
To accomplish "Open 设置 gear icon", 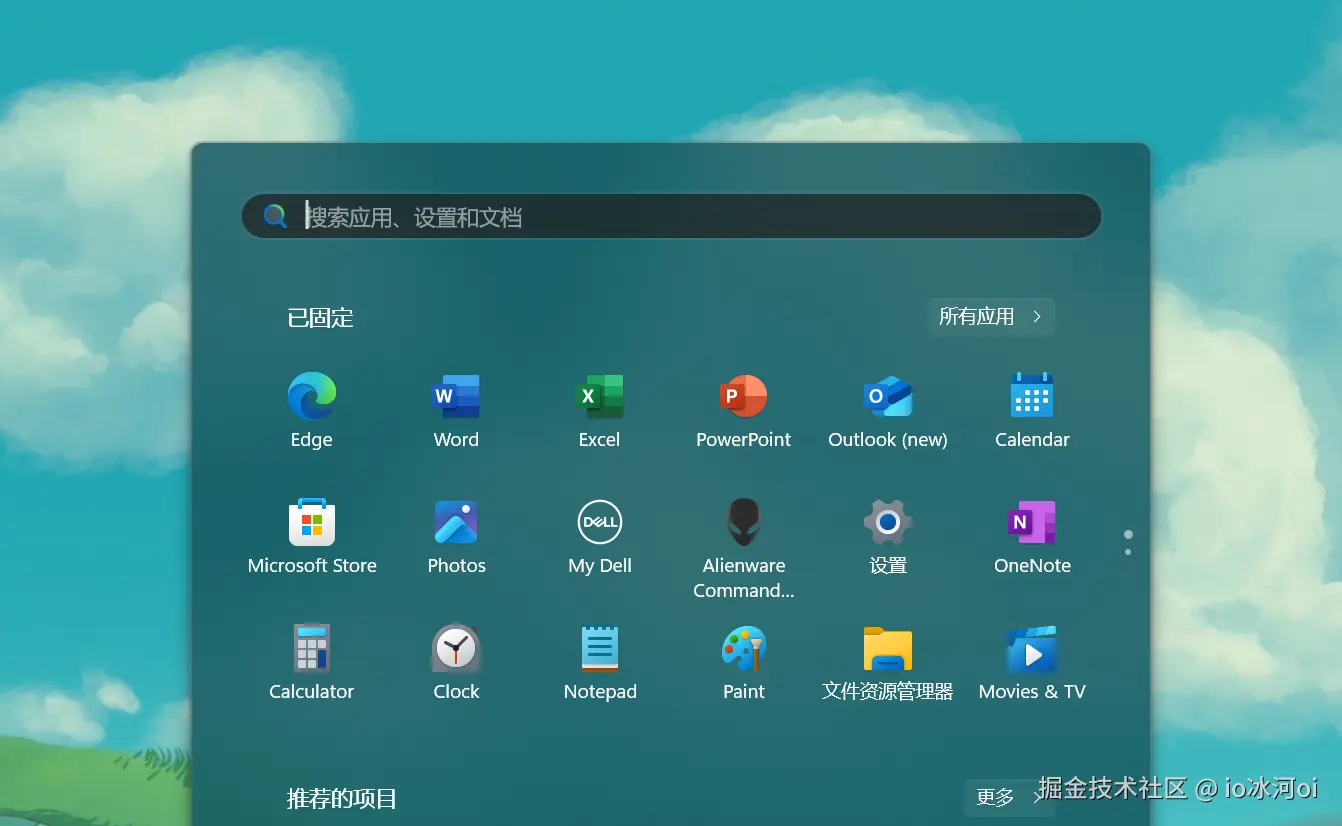I will pos(888,522).
